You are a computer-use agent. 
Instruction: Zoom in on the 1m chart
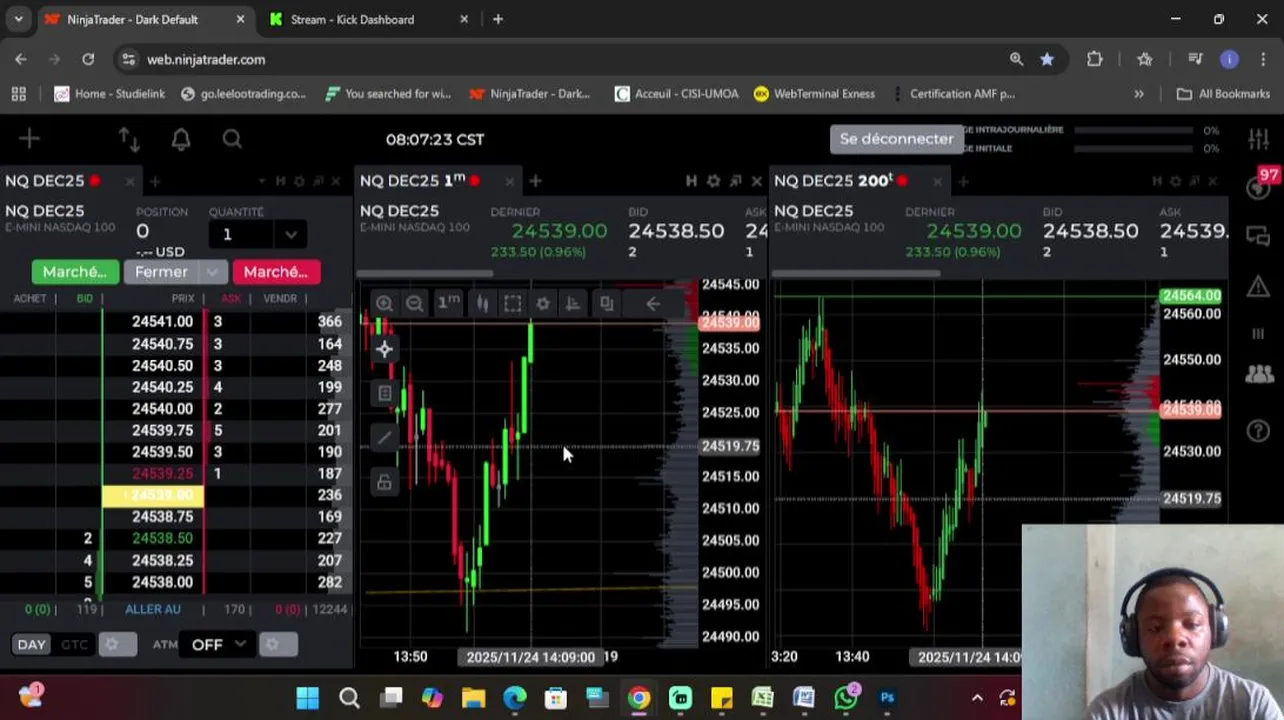[384, 303]
